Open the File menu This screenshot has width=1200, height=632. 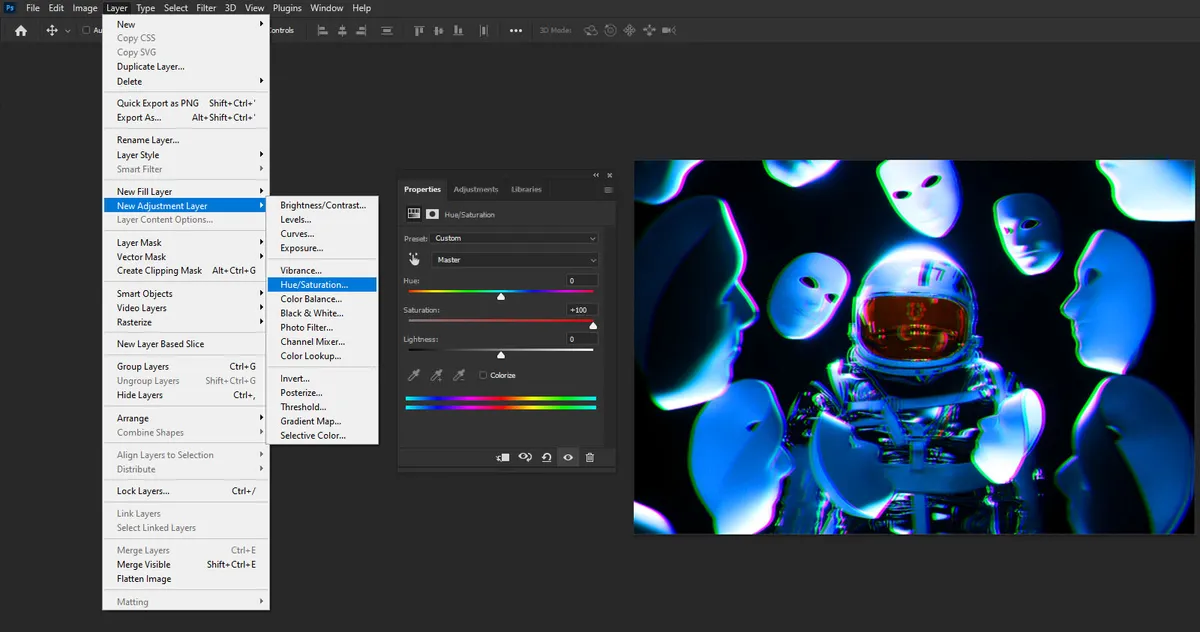pyautogui.click(x=33, y=8)
